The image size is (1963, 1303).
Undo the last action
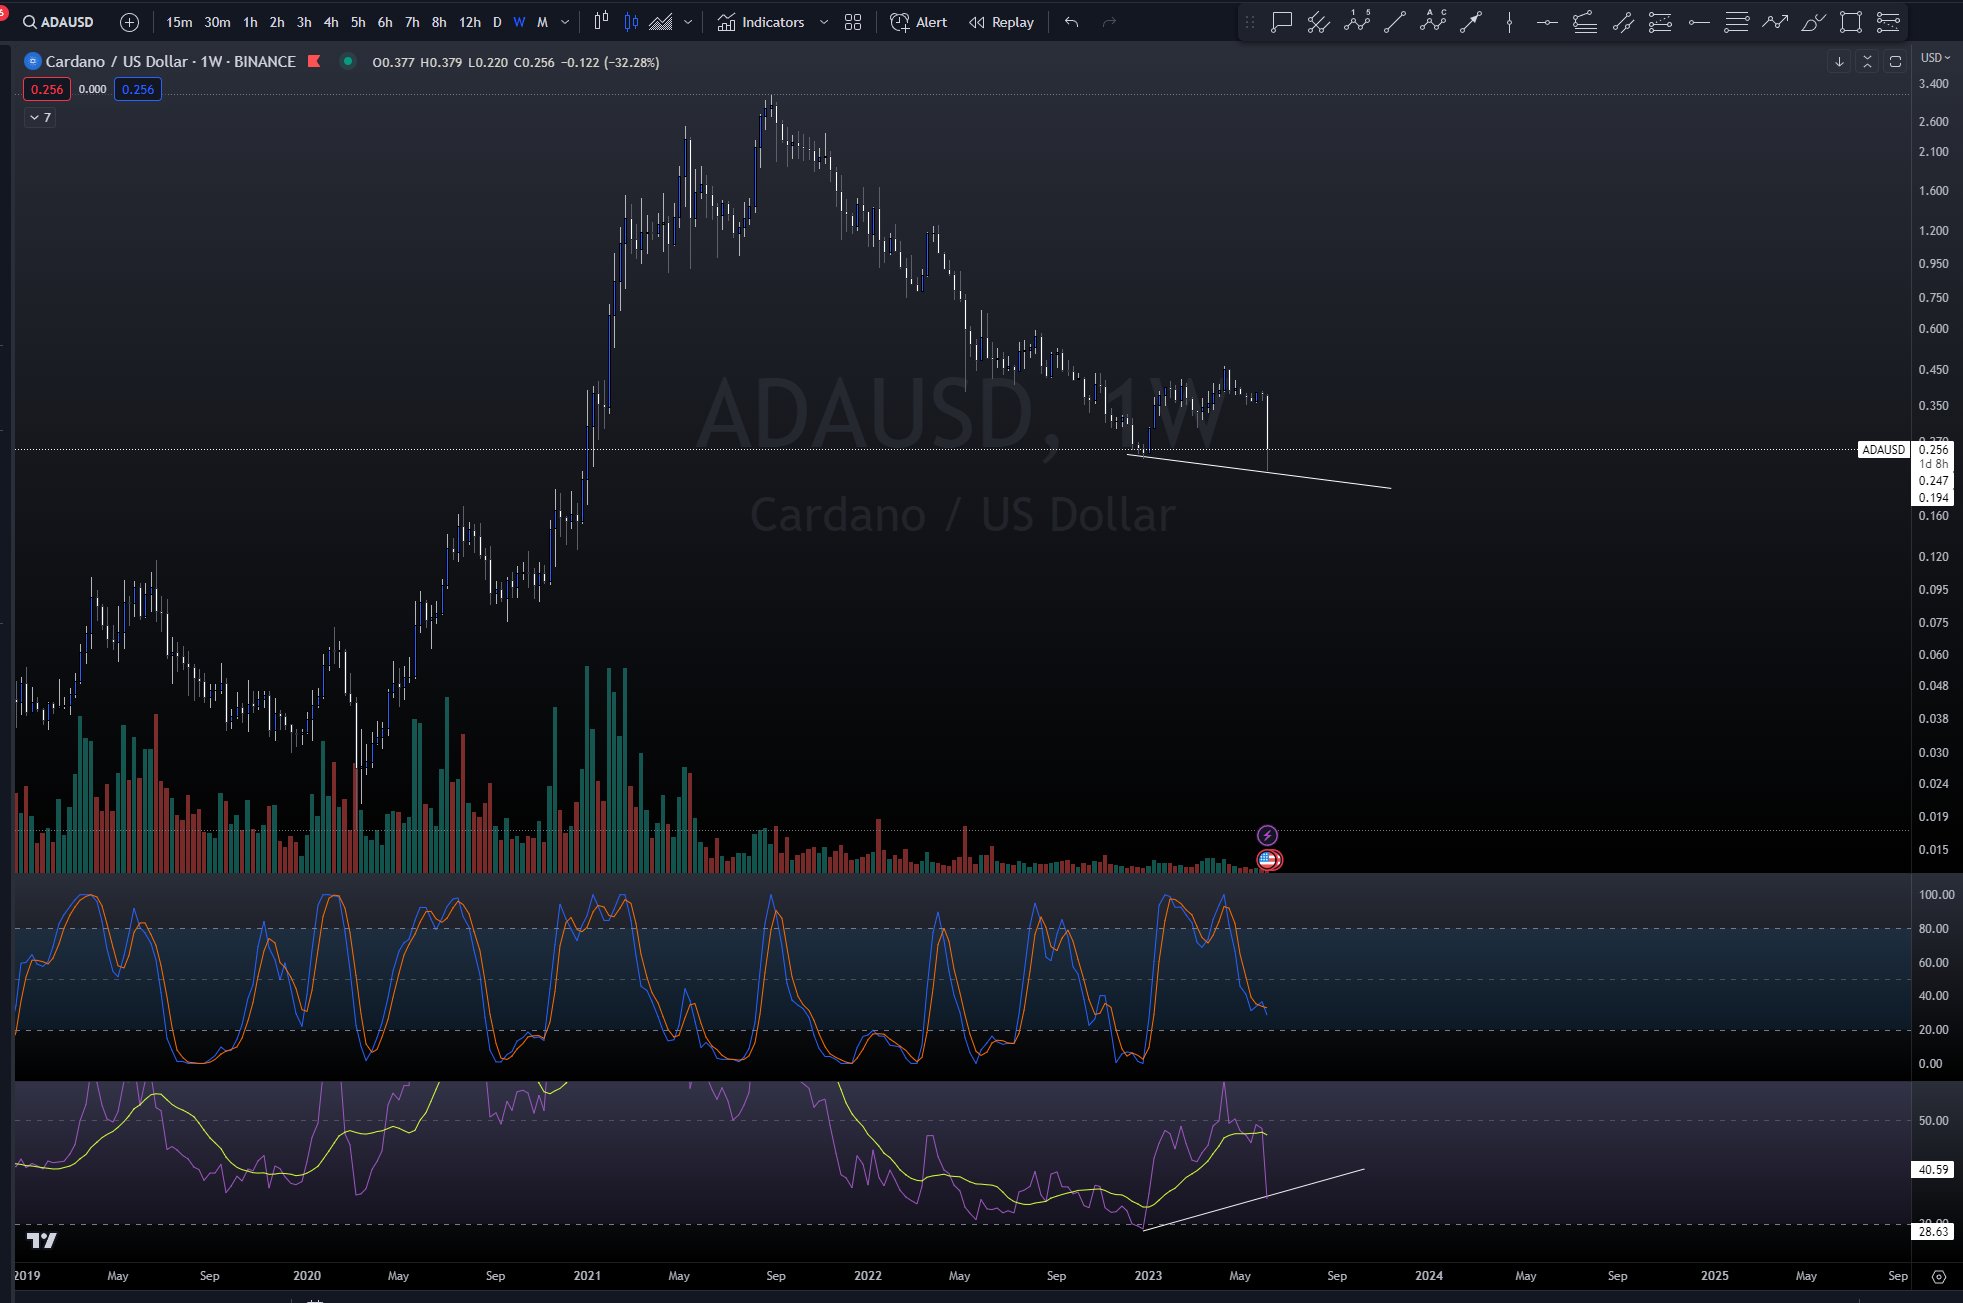(x=1071, y=22)
